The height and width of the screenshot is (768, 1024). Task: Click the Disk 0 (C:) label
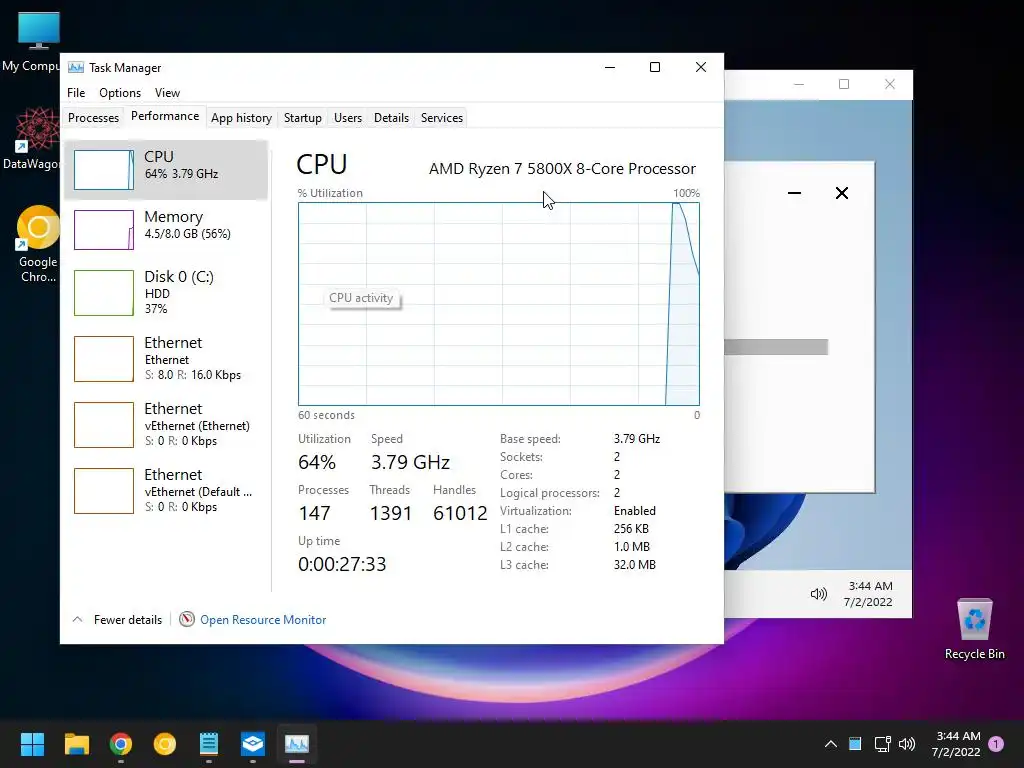(179, 277)
